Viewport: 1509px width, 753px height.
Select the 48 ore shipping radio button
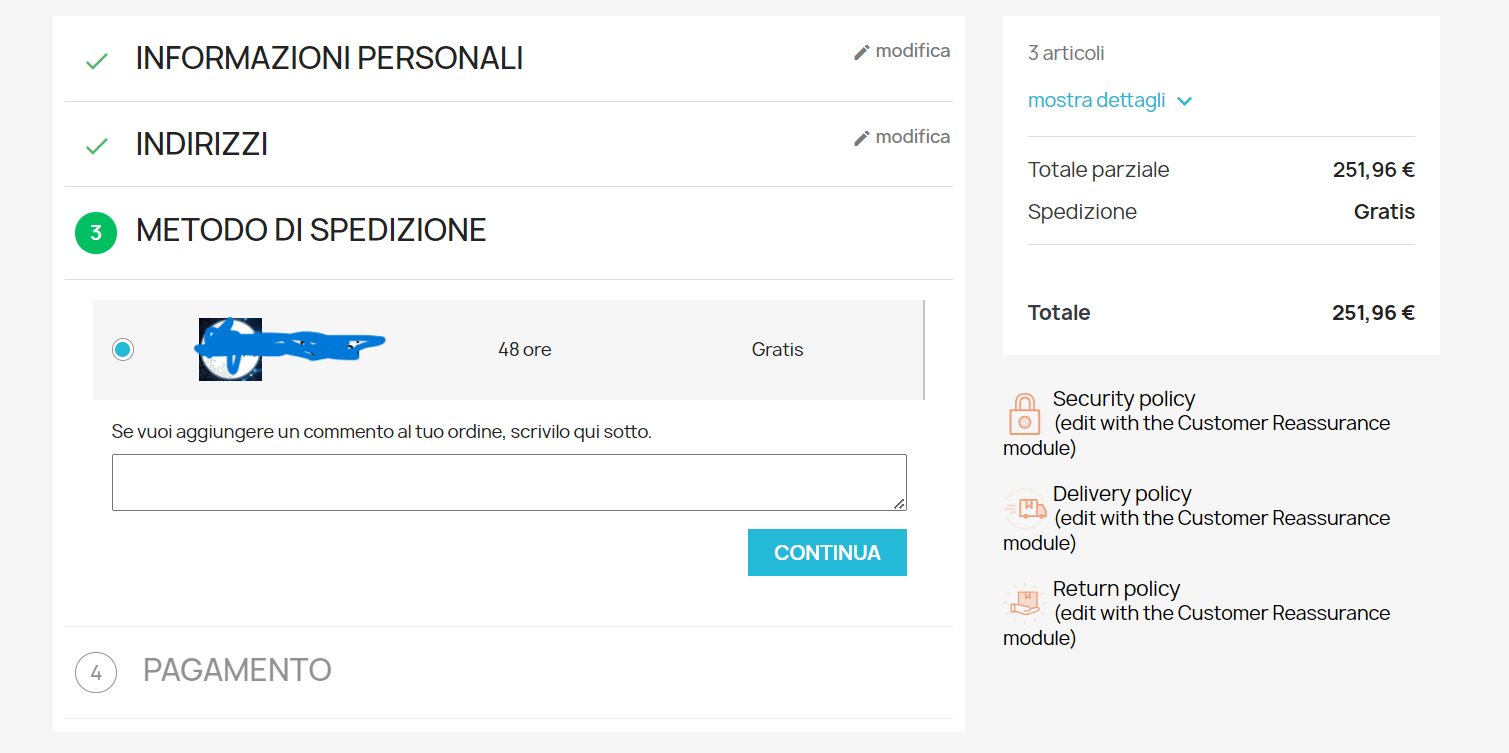coord(123,349)
